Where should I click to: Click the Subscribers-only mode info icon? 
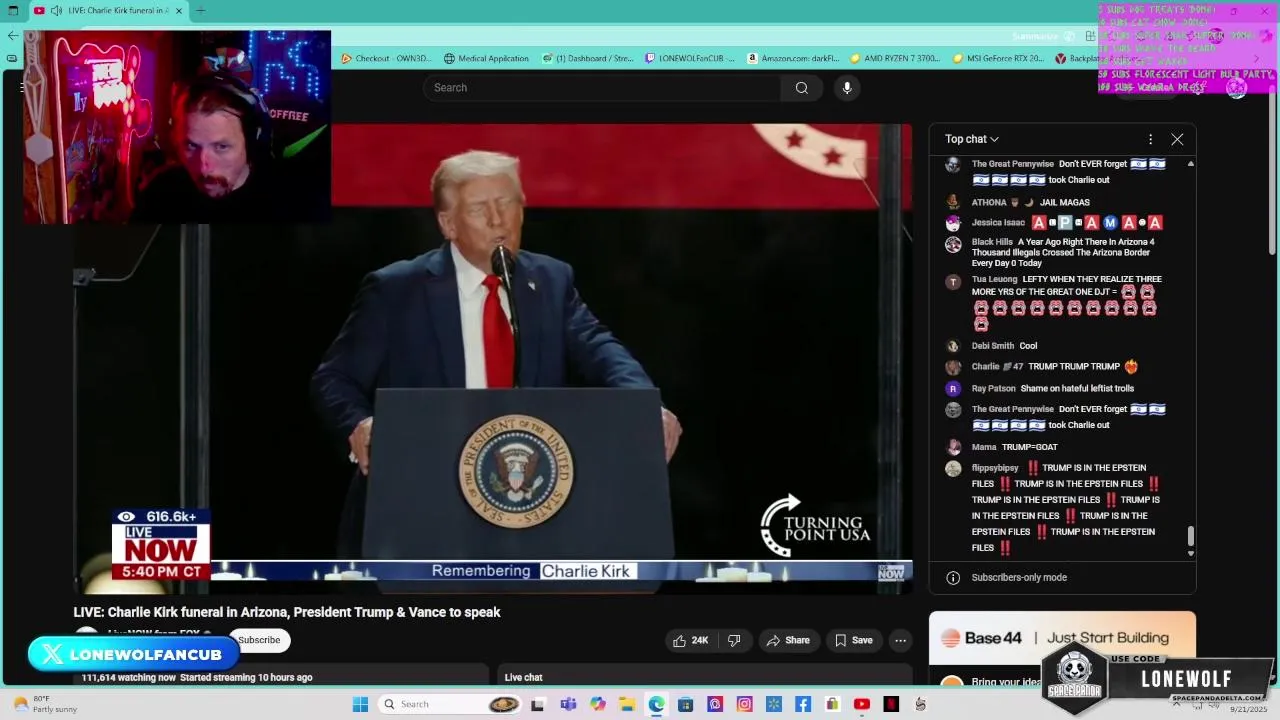click(953, 577)
